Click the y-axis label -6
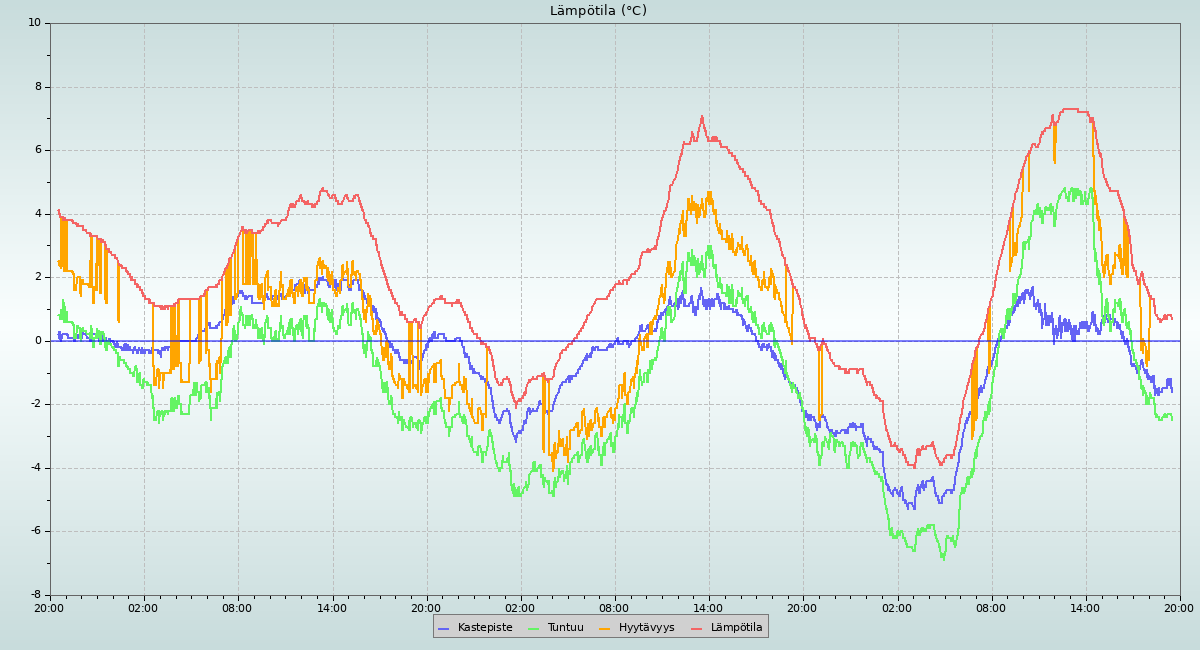Viewport: 1200px width, 650px height. coord(35,531)
